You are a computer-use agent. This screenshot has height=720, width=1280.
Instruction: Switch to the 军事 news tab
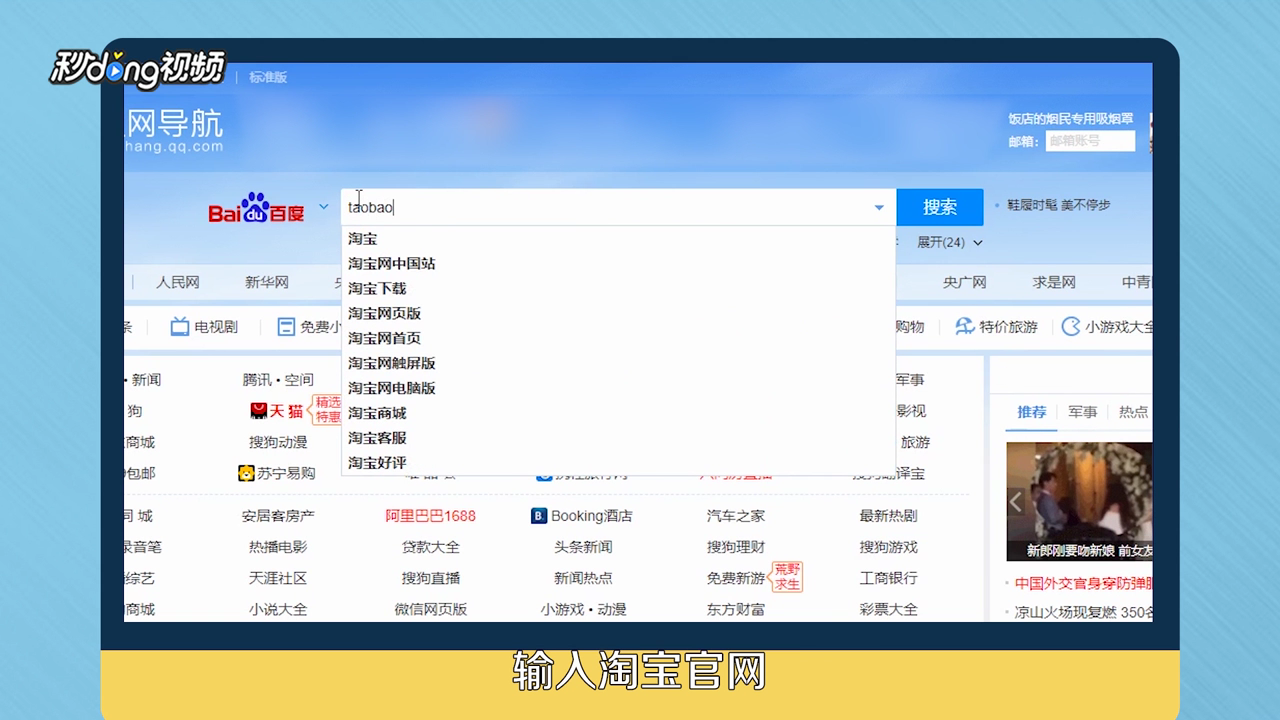point(1082,412)
